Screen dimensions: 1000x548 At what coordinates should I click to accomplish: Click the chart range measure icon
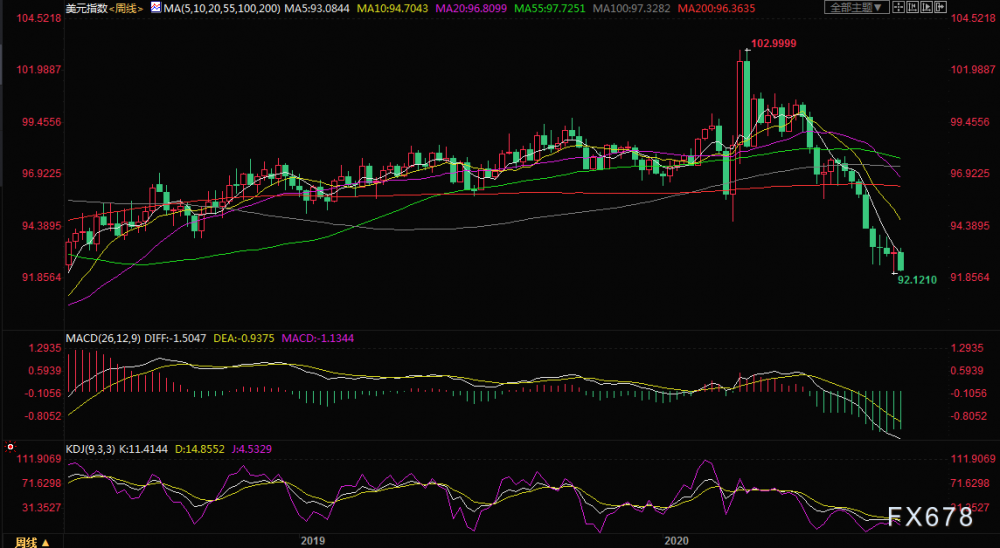tap(912, 7)
